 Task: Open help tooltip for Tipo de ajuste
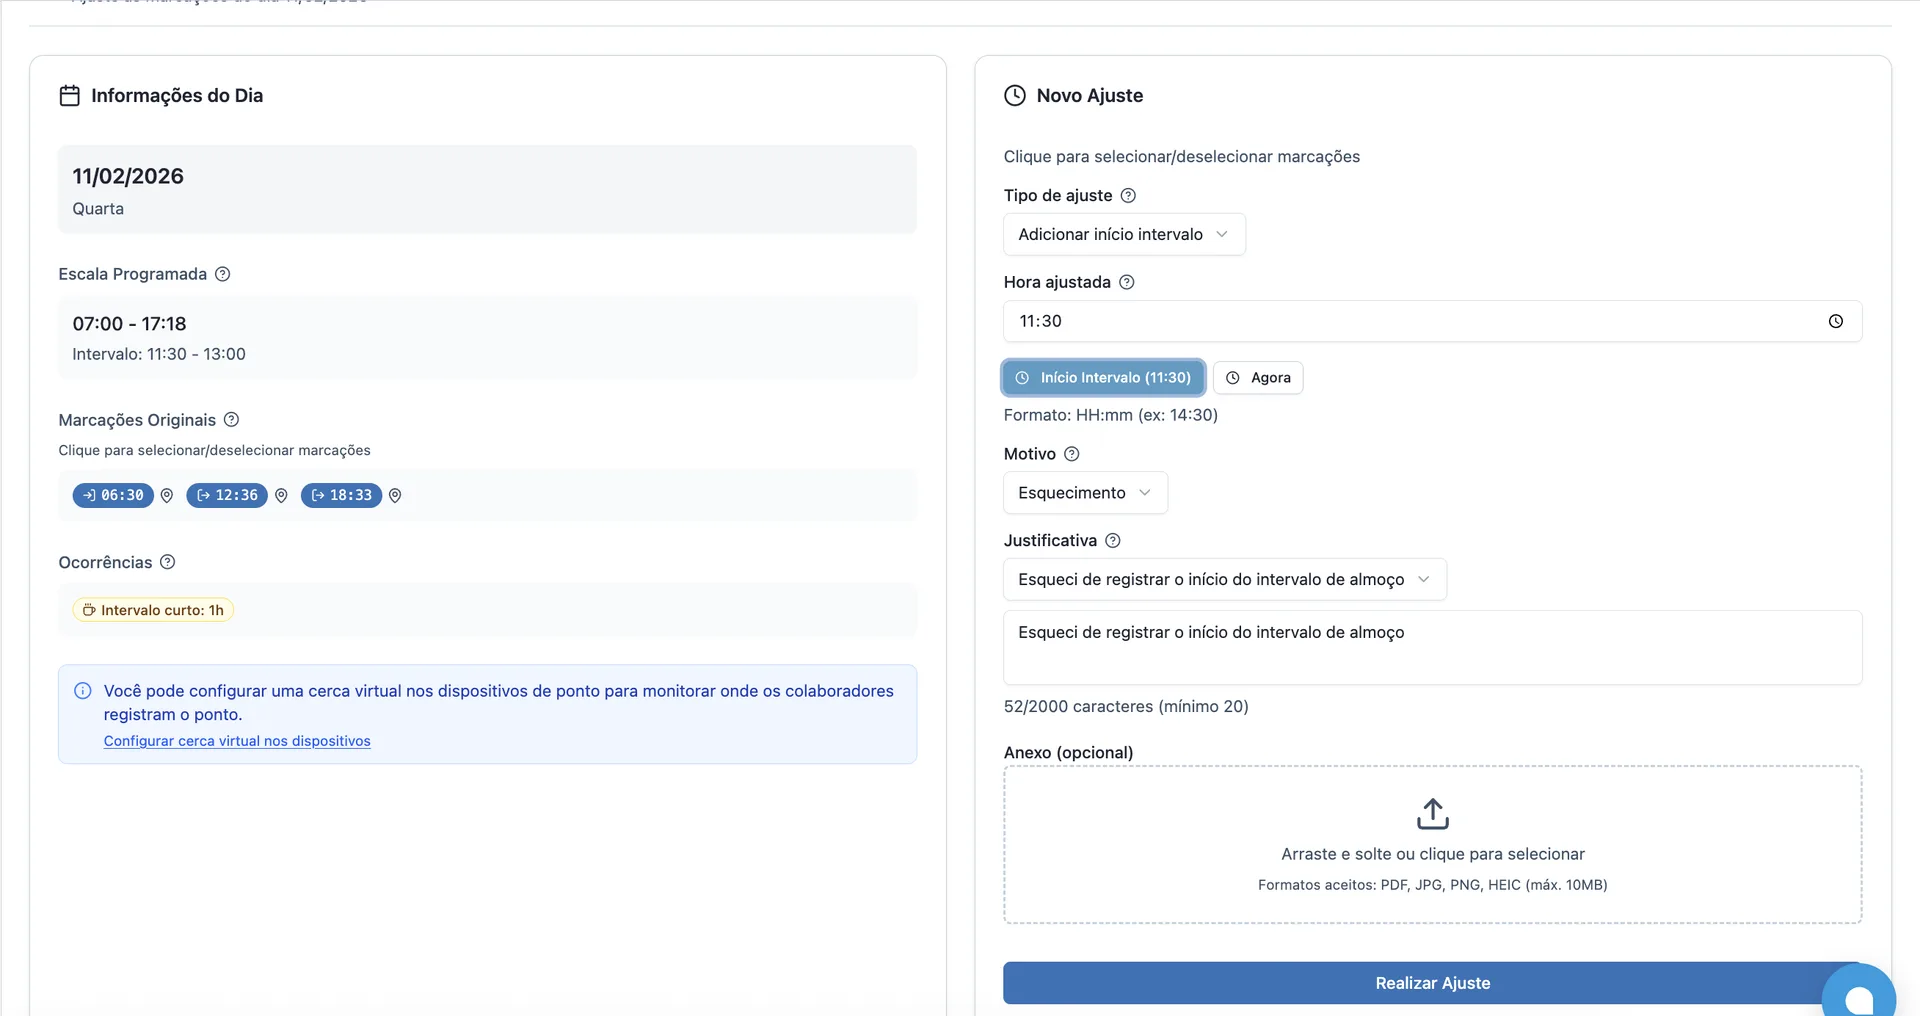[1128, 195]
